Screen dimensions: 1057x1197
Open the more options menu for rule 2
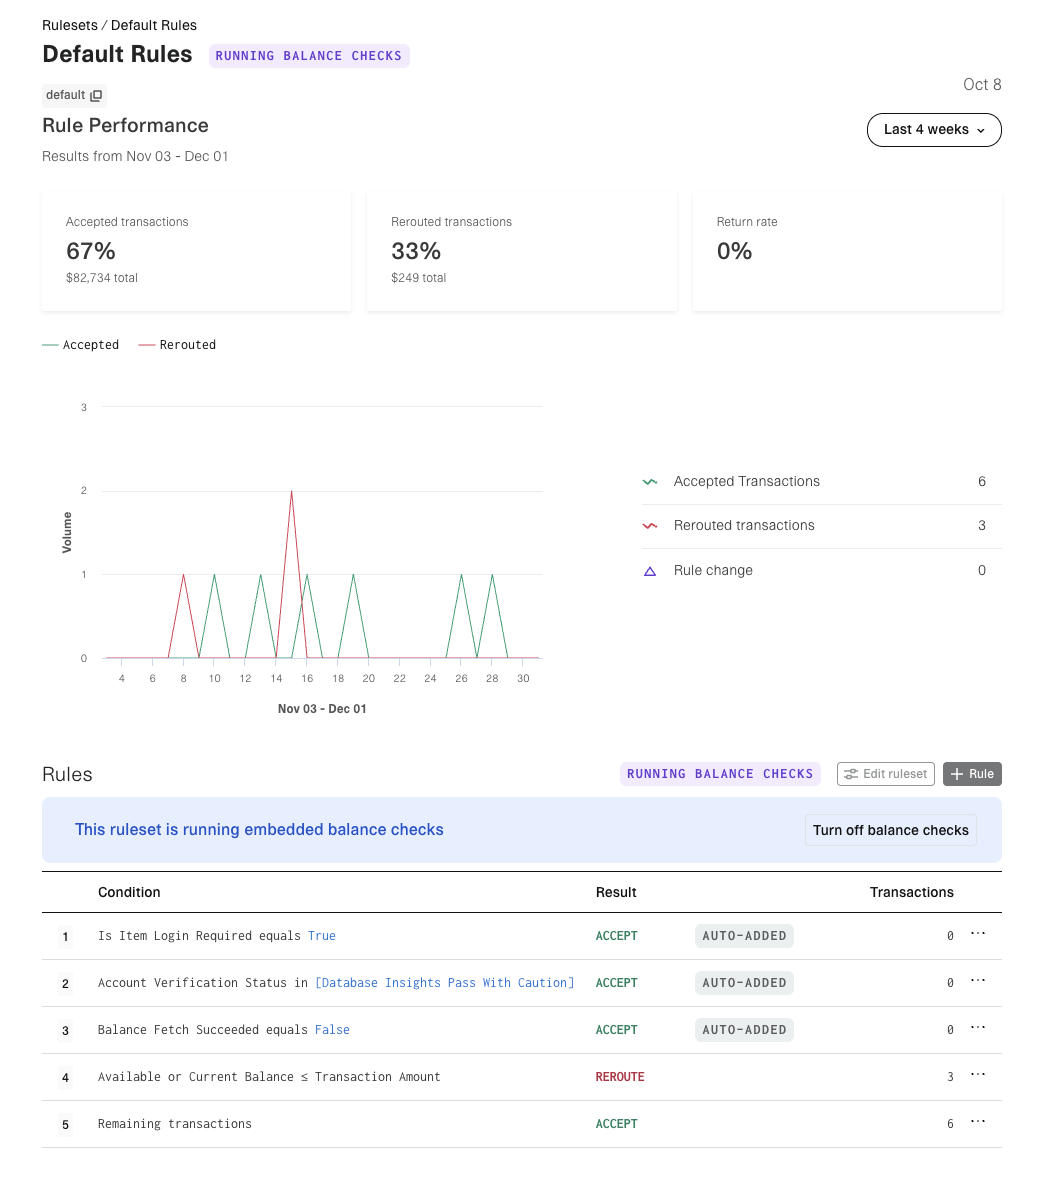point(978,981)
